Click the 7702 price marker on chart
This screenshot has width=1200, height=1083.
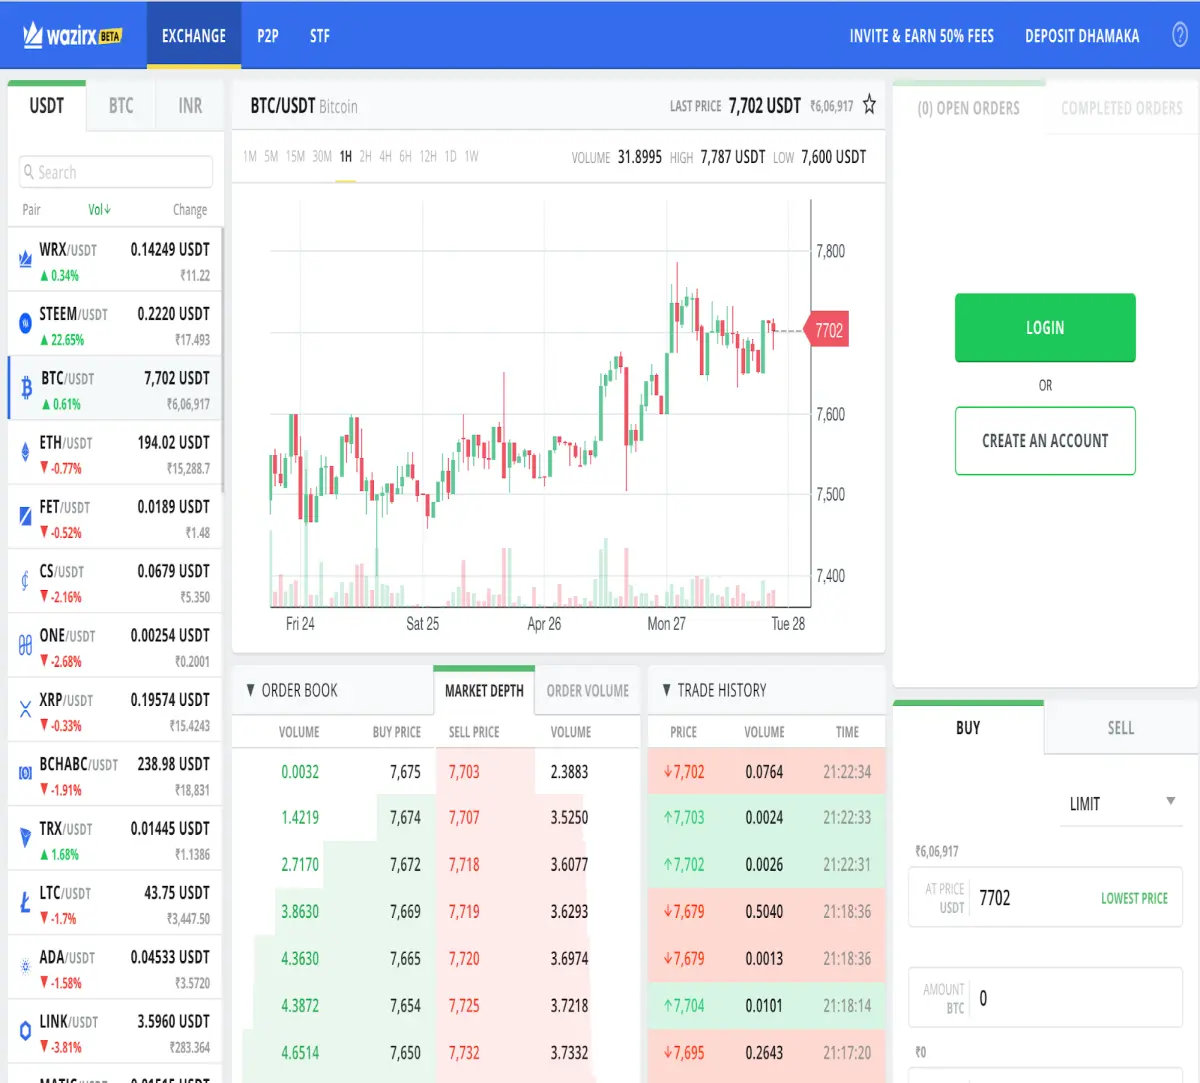(x=827, y=330)
